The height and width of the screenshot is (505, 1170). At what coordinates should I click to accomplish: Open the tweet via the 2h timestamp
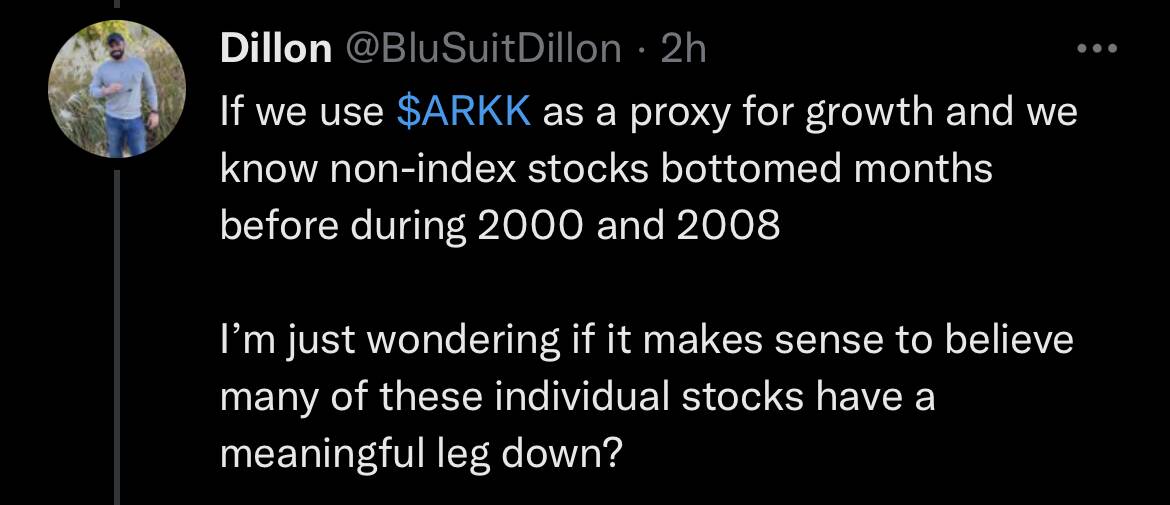pos(683,50)
